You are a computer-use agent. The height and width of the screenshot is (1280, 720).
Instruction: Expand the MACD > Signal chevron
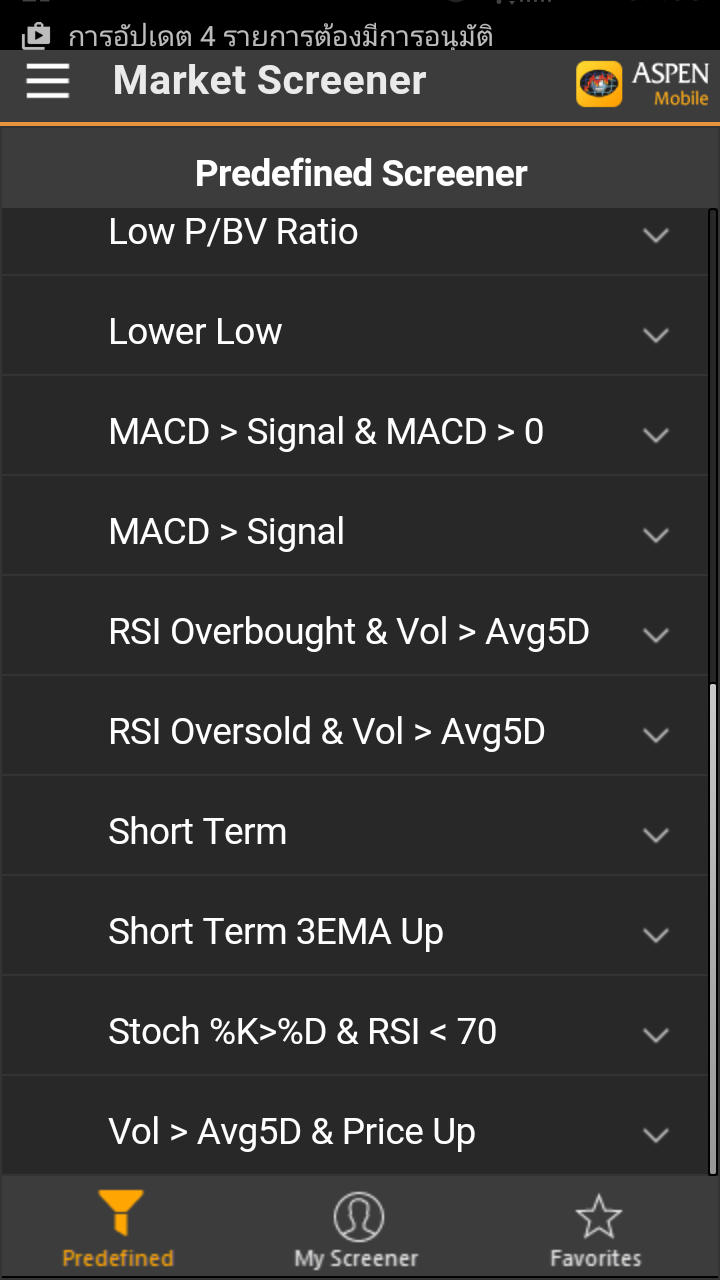coord(656,535)
